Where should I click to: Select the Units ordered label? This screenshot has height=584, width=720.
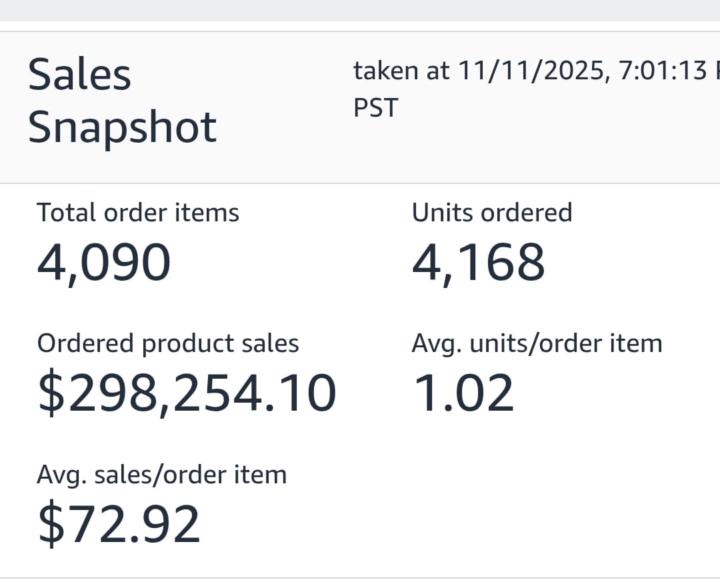492,212
